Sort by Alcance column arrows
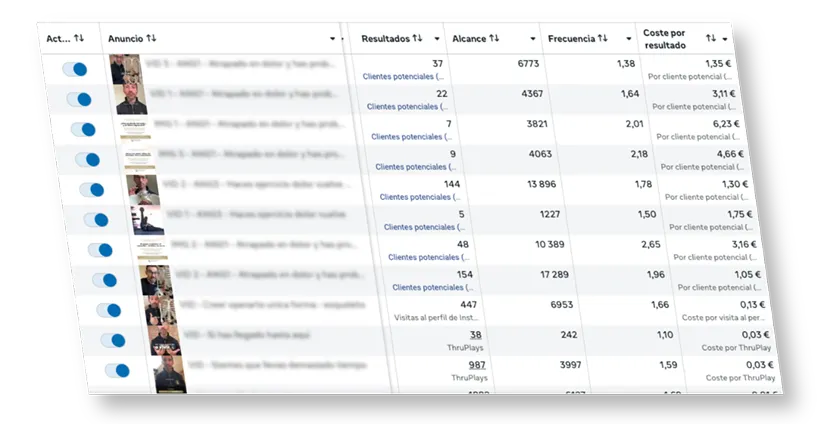This screenshot has height=424, width=840. [494, 38]
